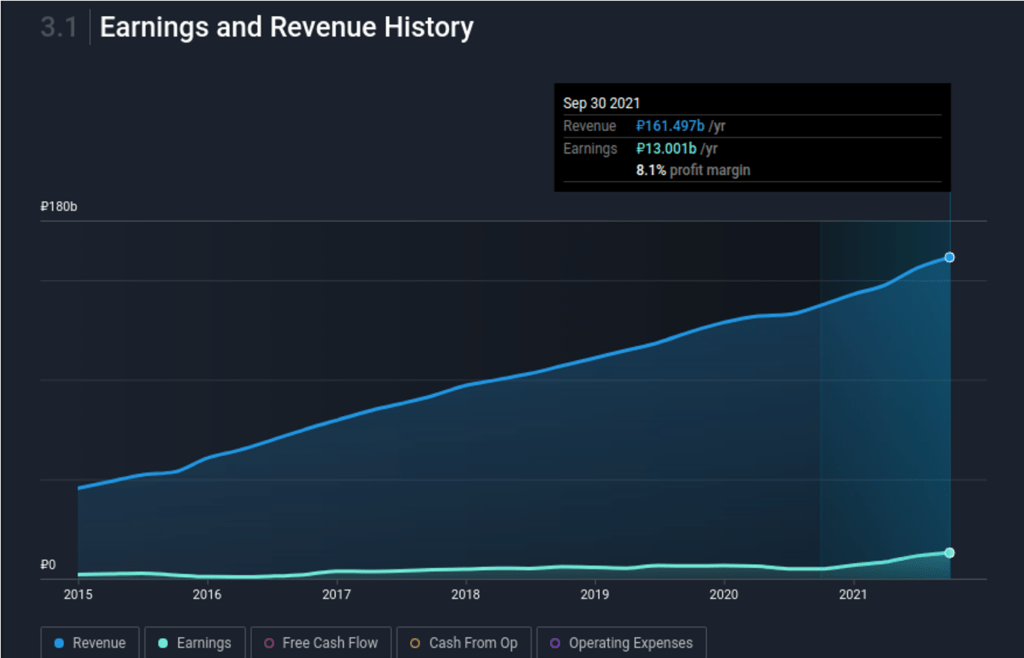Show the Cash From Op series

[x=463, y=643]
